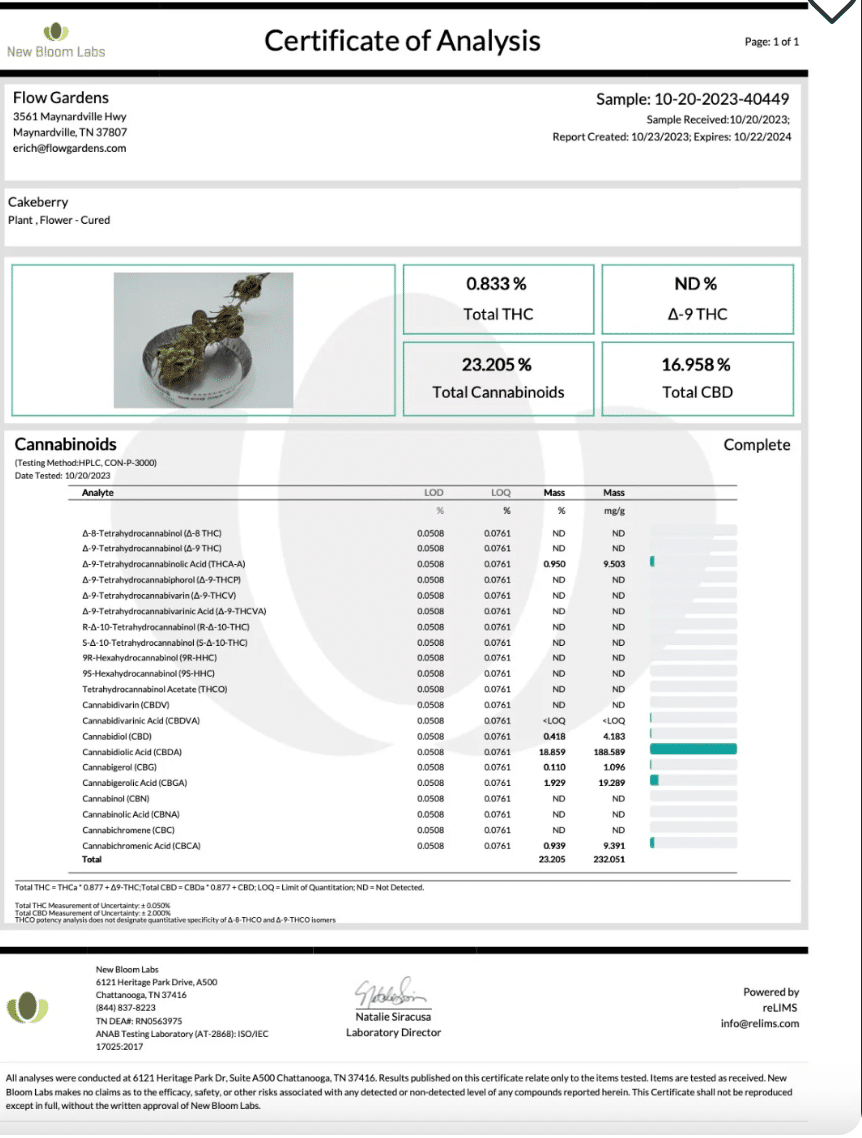Click the Complete status label

tap(757, 445)
